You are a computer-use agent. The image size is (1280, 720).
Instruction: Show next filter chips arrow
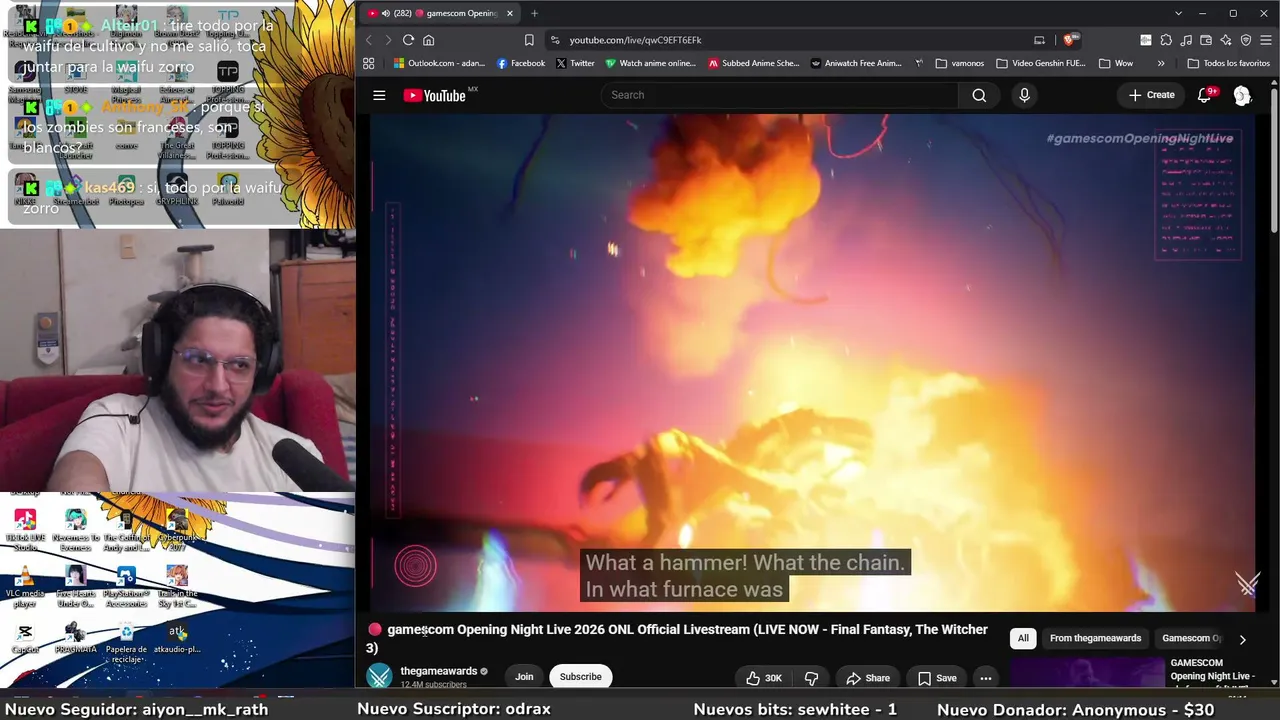(x=1242, y=639)
